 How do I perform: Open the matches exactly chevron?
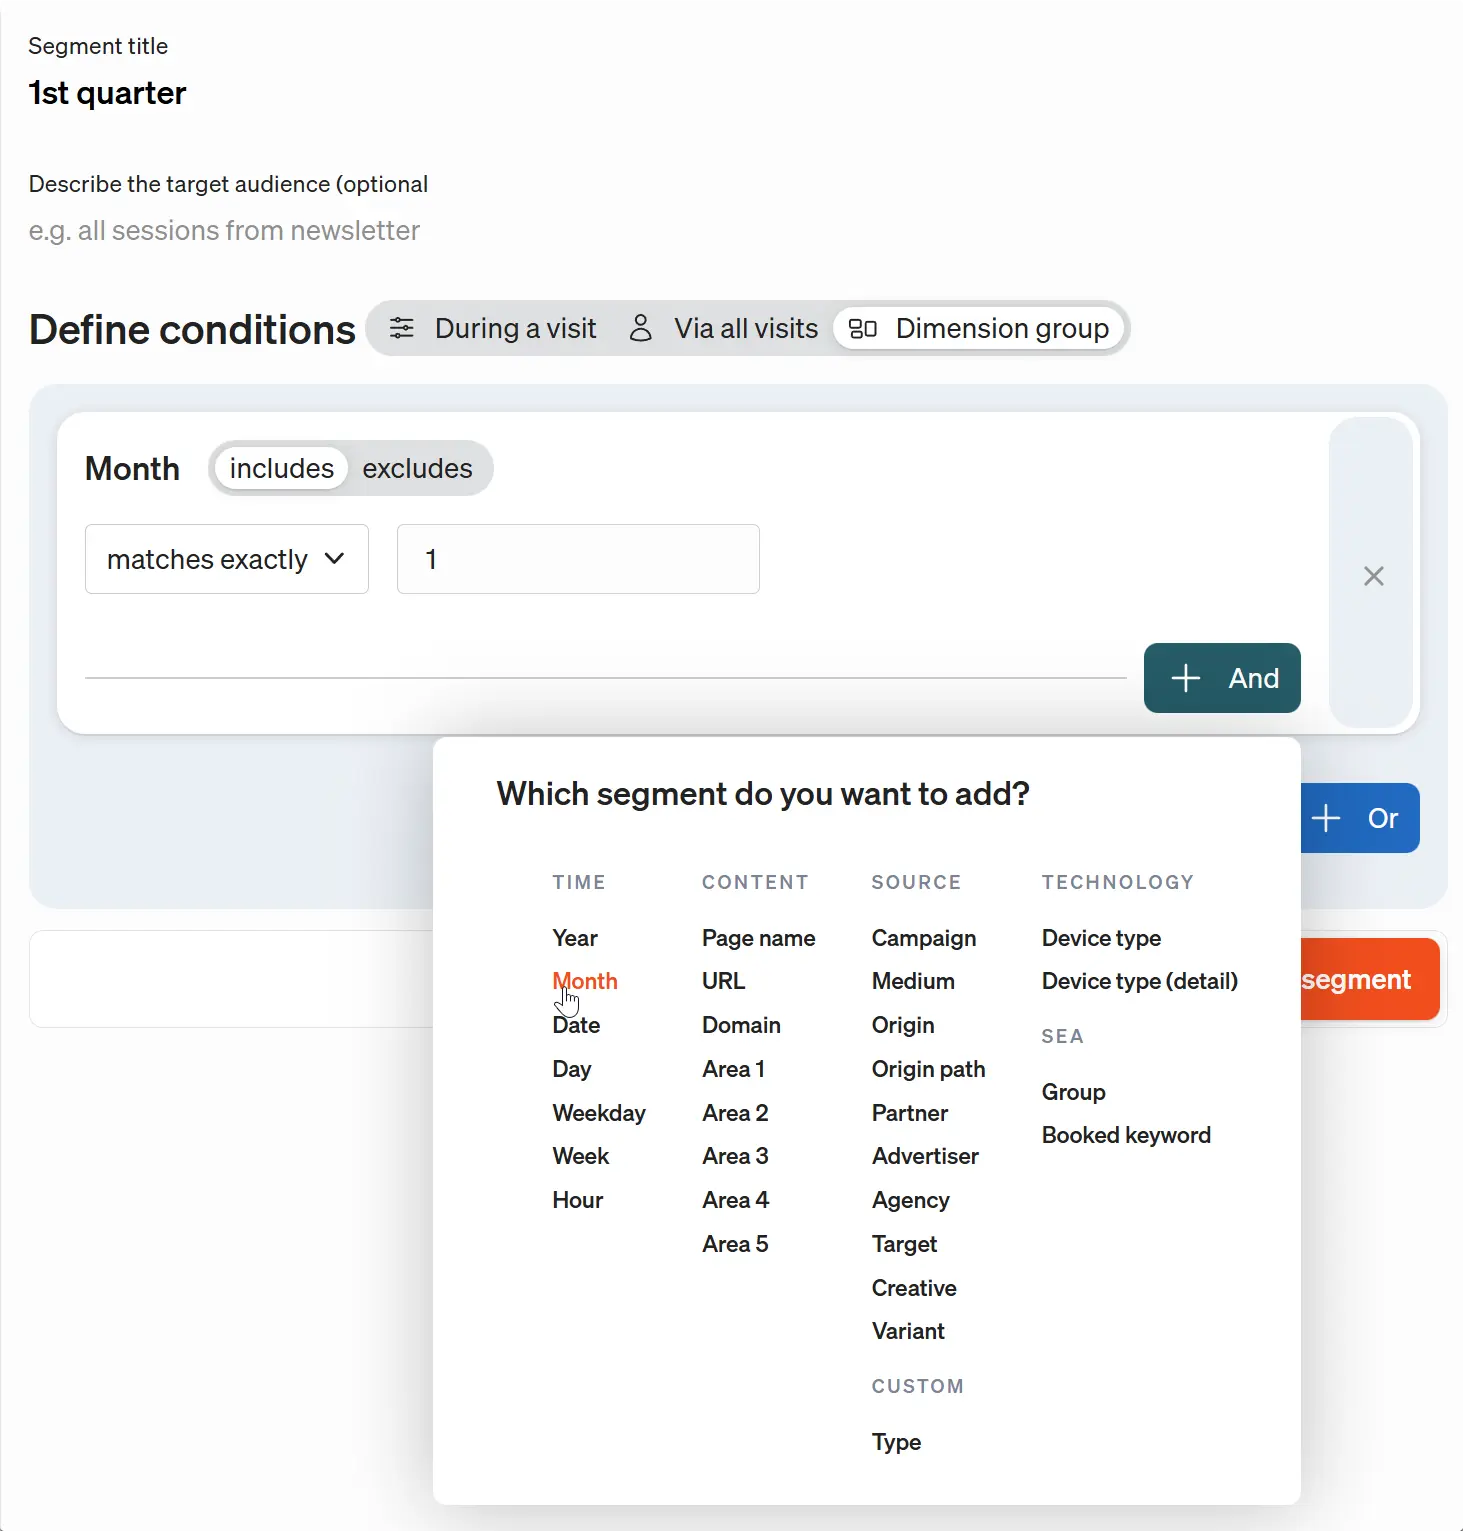click(336, 559)
